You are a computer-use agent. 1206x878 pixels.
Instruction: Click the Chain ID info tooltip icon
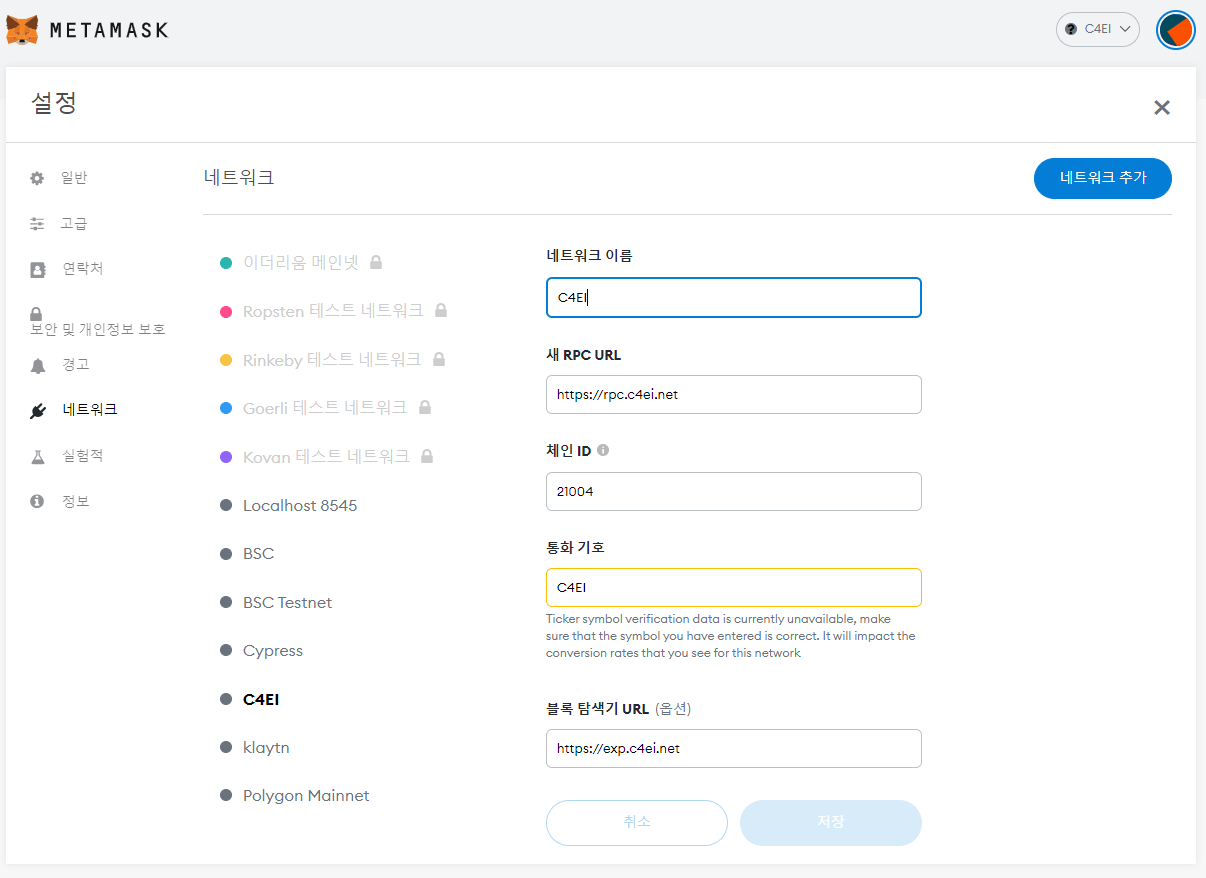pyautogui.click(x=603, y=450)
